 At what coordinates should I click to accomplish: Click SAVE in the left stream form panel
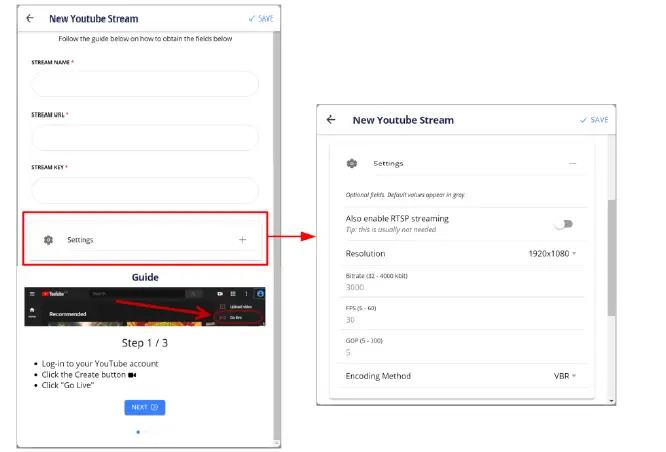pyautogui.click(x=261, y=19)
